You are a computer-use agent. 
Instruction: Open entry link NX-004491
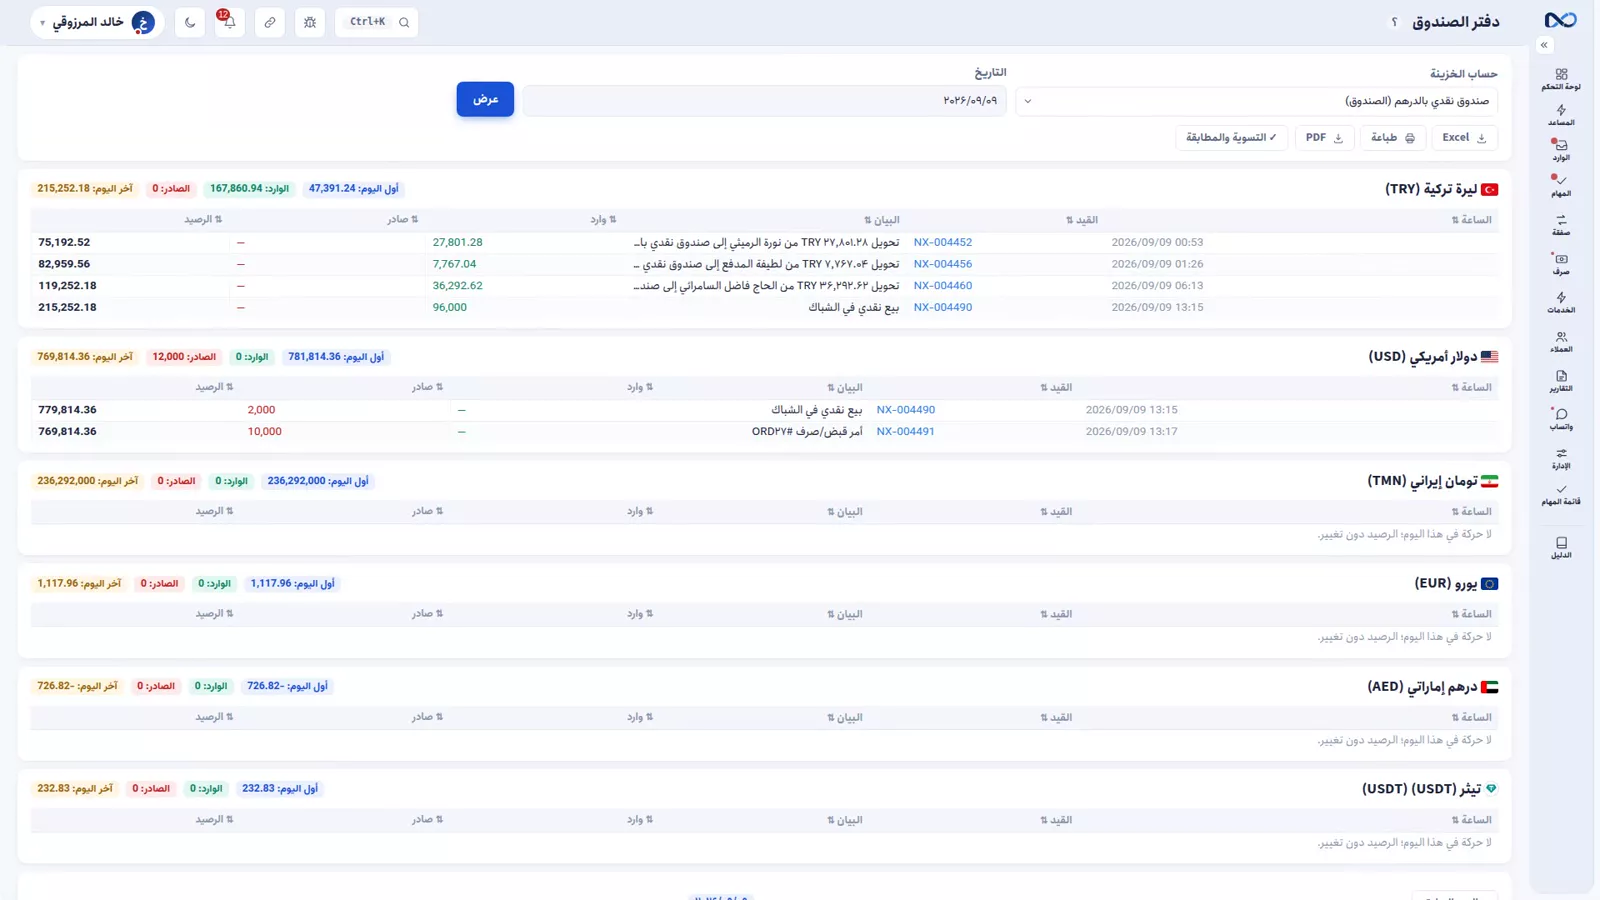(x=905, y=432)
